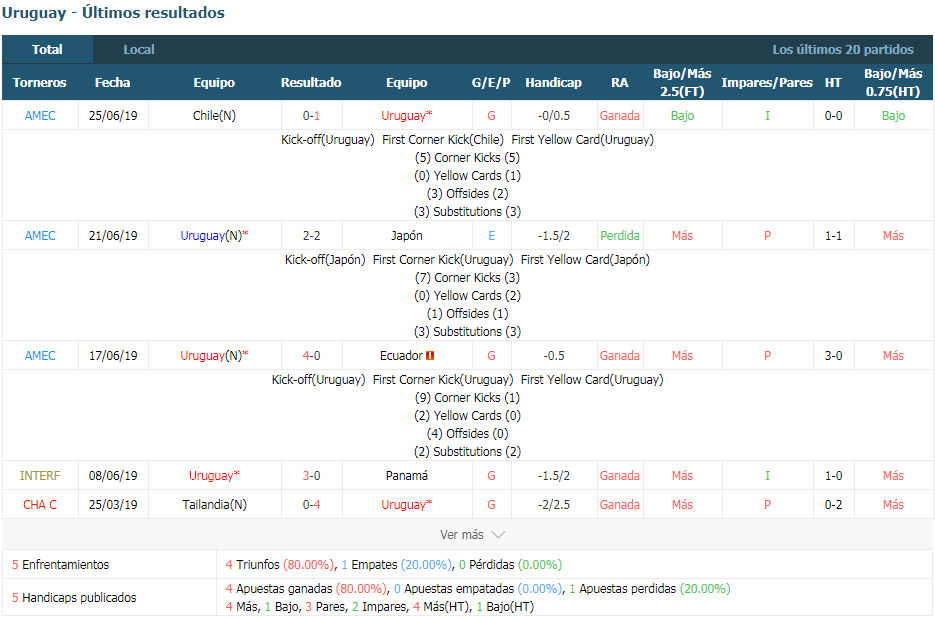The image size is (935, 618).
Task: Click the Bajo/Más 2.5(FT) column header
Action: click(x=682, y=82)
